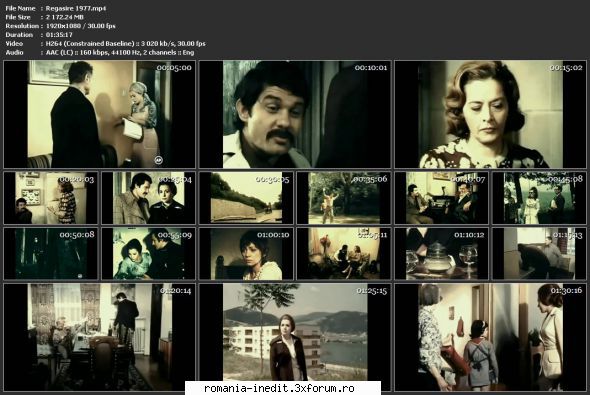The height and width of the screenshot is (395, 590).
Task: View the frame at 01:05:11
Action: click(344, 254)
